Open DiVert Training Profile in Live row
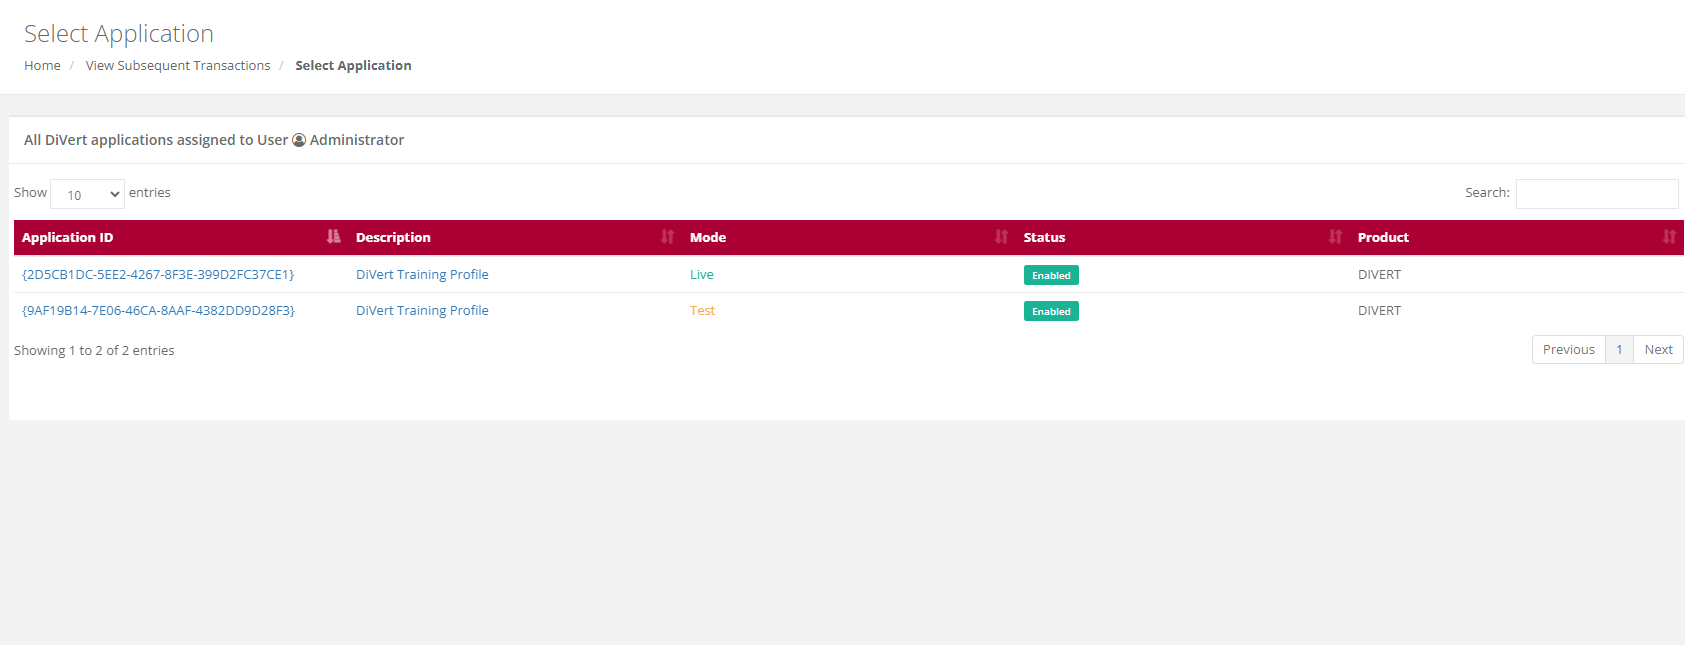The image size is (1685, 645). tap(422, 275)
